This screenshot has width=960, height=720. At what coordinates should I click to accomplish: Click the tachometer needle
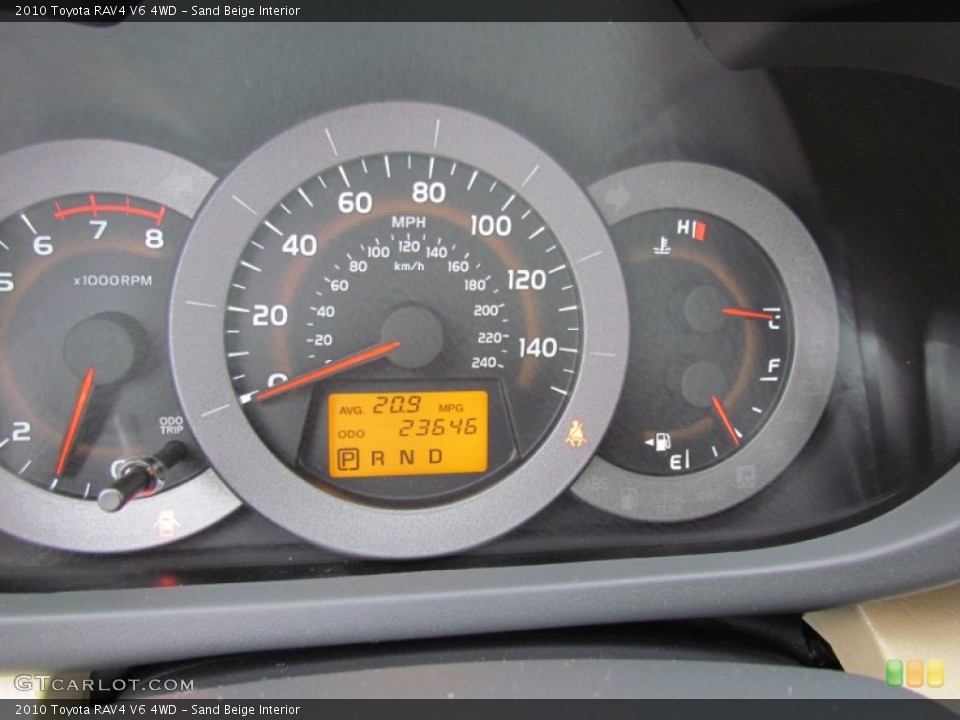click(x=75, y=422)
